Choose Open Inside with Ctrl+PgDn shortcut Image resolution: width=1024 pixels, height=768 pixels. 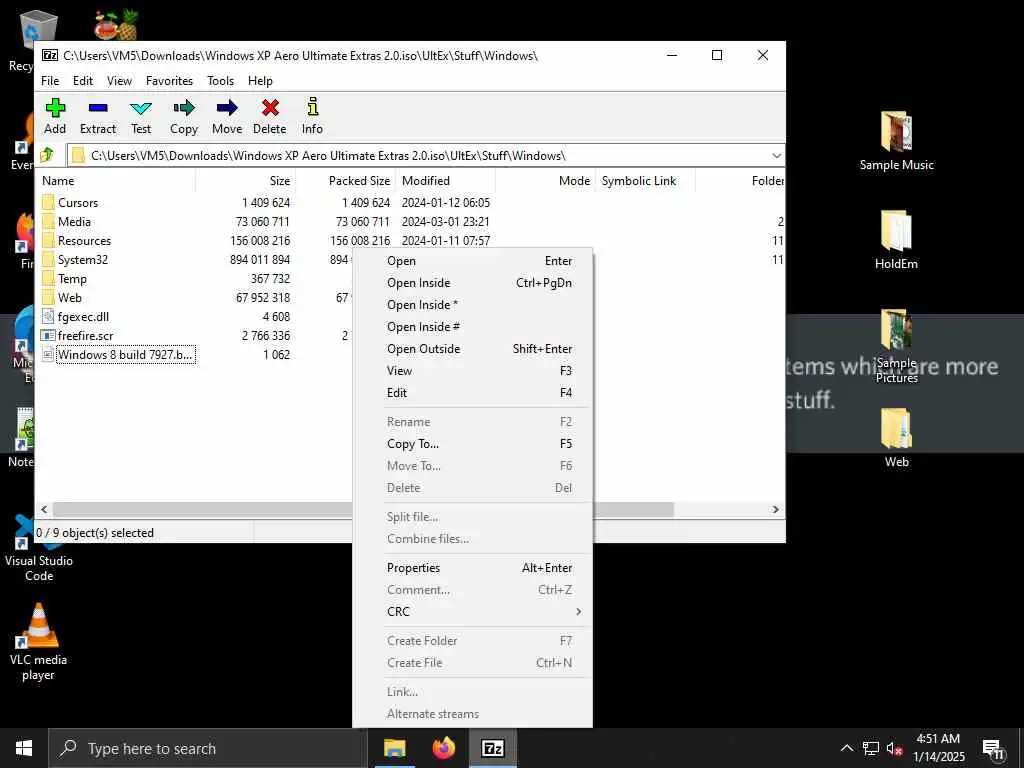472,283
